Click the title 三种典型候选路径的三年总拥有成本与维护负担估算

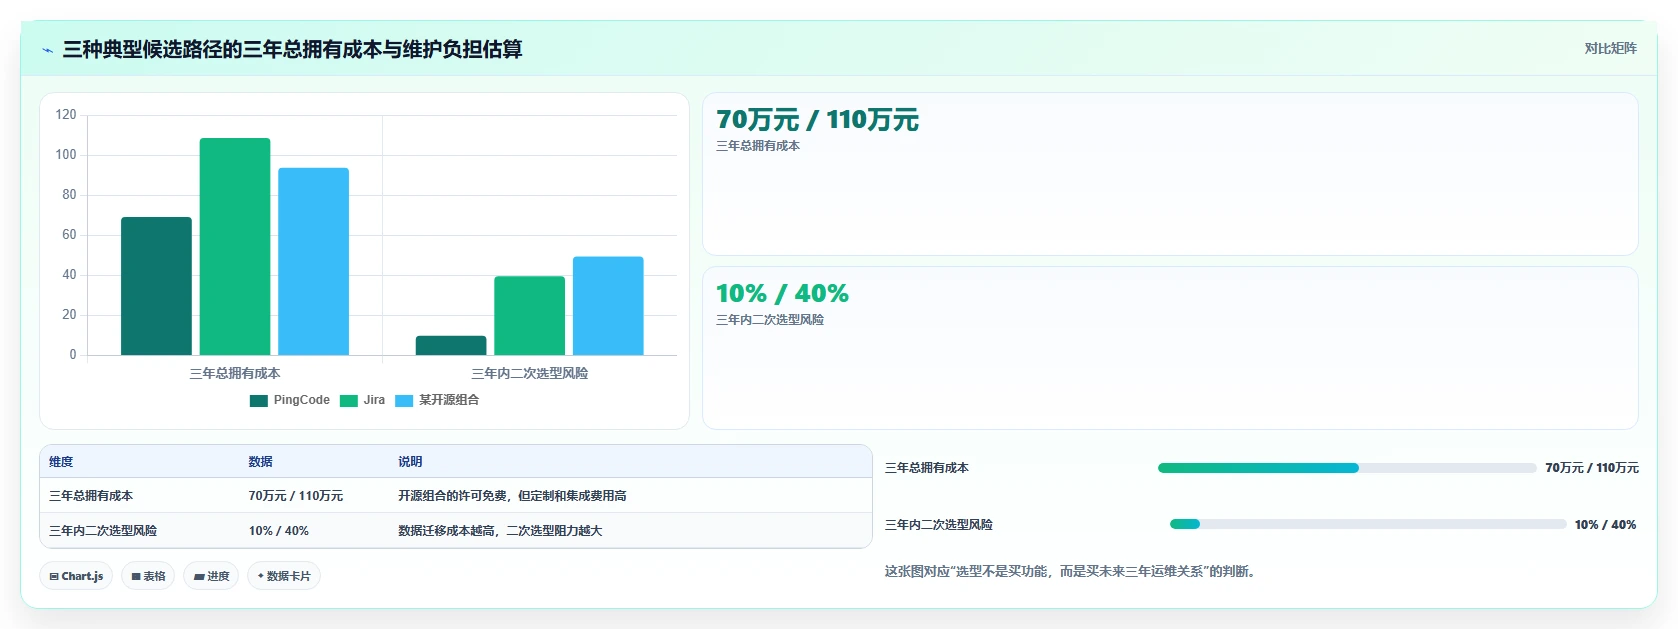292,49
